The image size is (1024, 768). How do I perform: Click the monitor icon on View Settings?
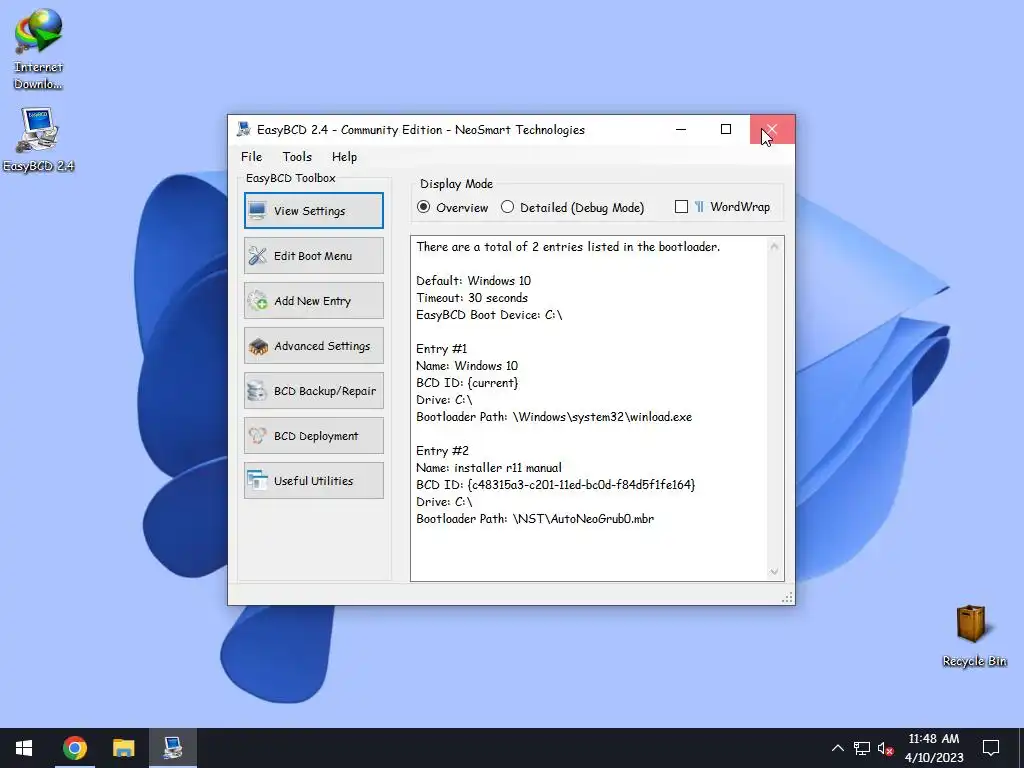click(x=257, y=210)
